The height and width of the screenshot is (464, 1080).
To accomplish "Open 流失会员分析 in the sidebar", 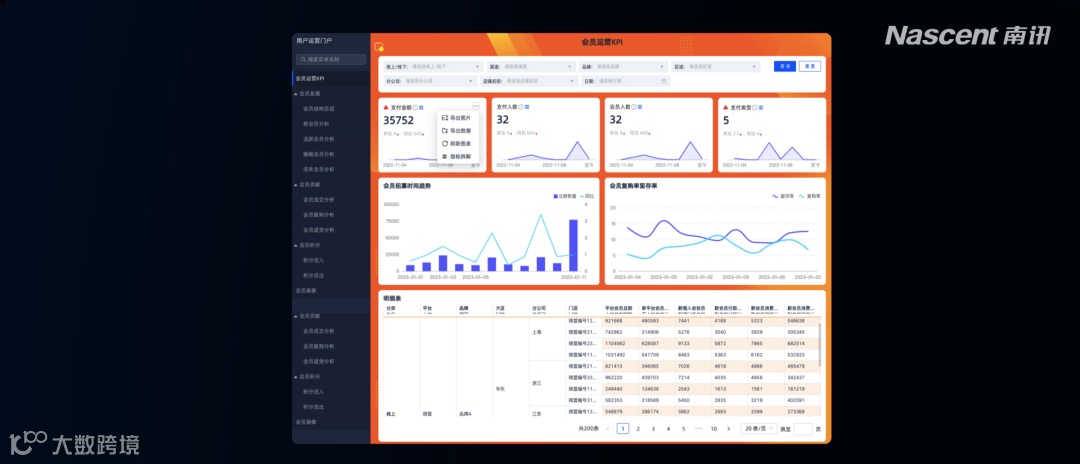I will coord(319,169).
